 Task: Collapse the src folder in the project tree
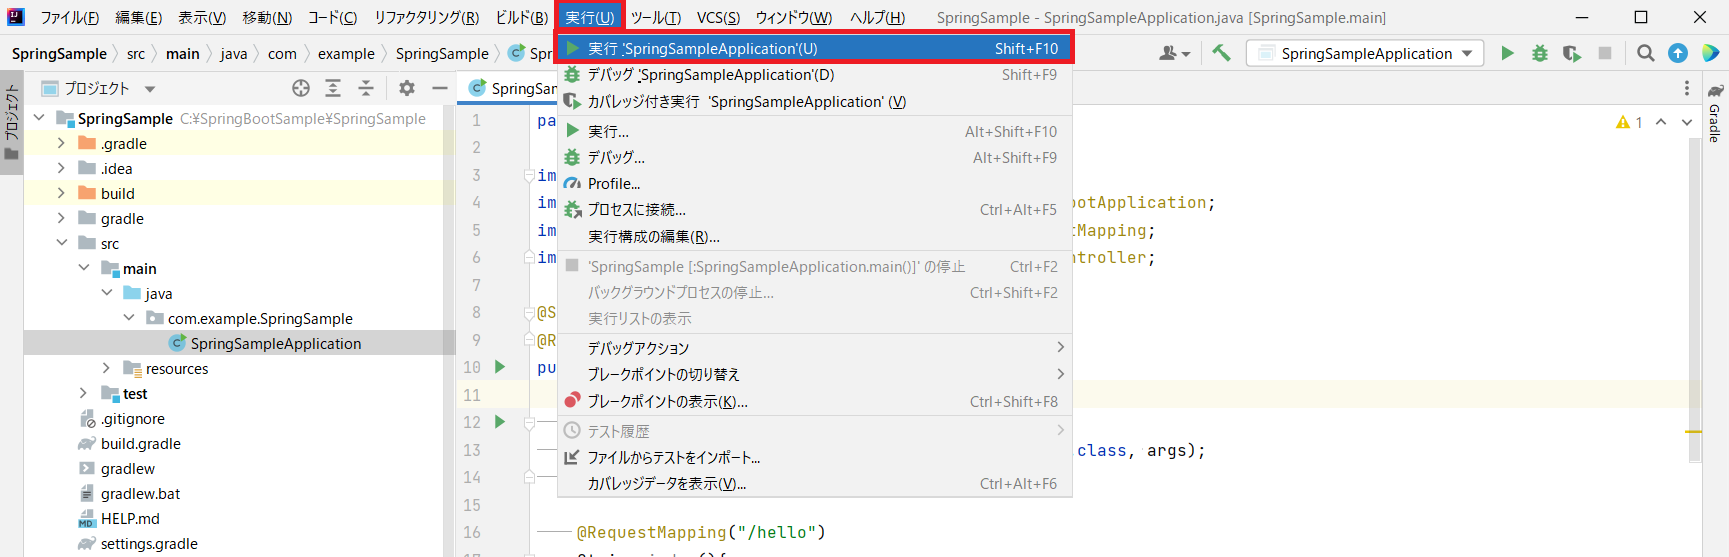[61, 243]
